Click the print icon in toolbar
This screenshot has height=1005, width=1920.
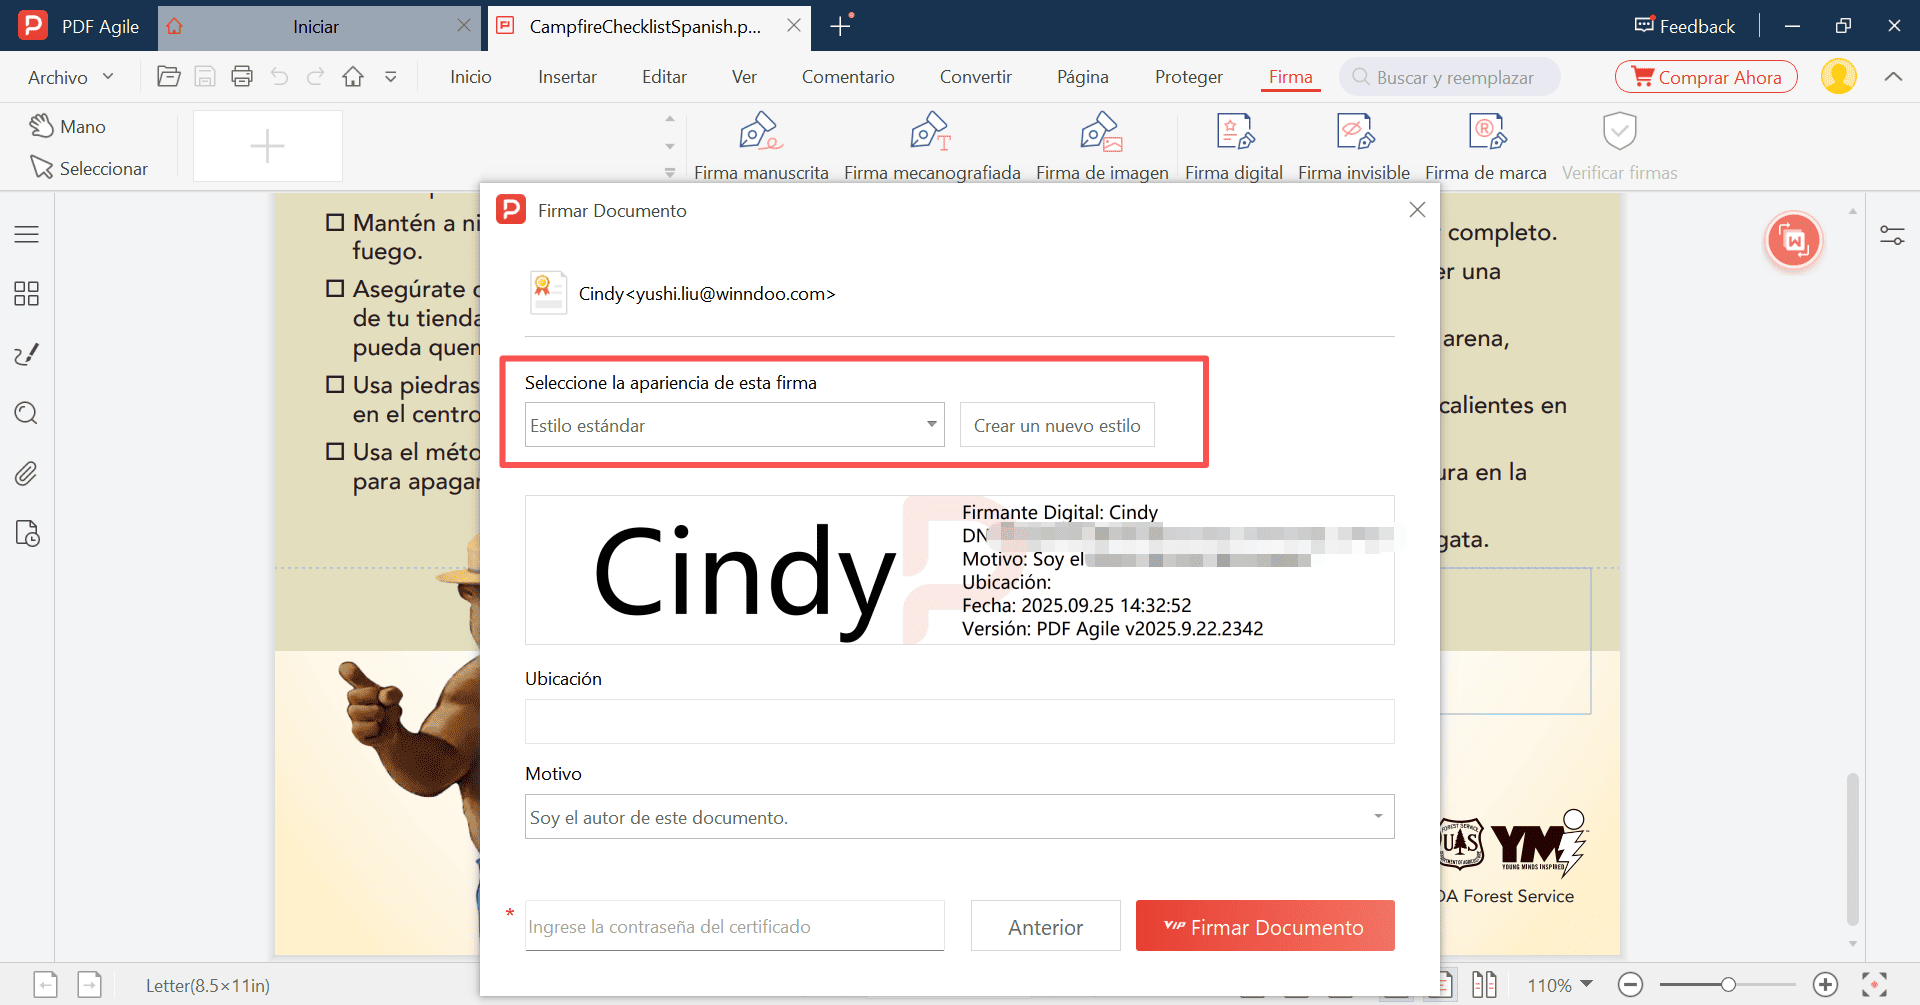pyautogui.click(x=242, y=77)
